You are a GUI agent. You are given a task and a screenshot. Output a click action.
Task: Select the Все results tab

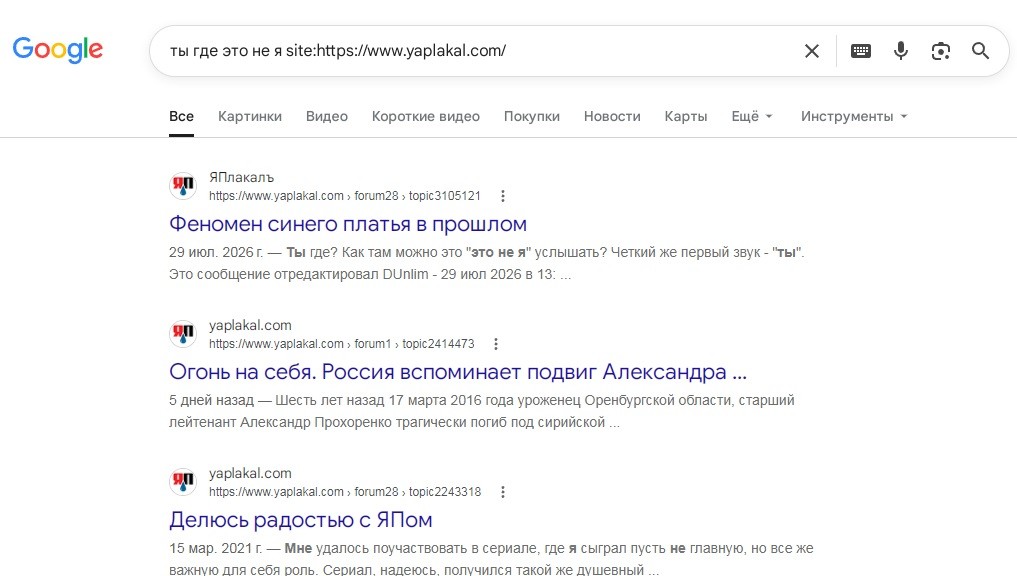182,117
